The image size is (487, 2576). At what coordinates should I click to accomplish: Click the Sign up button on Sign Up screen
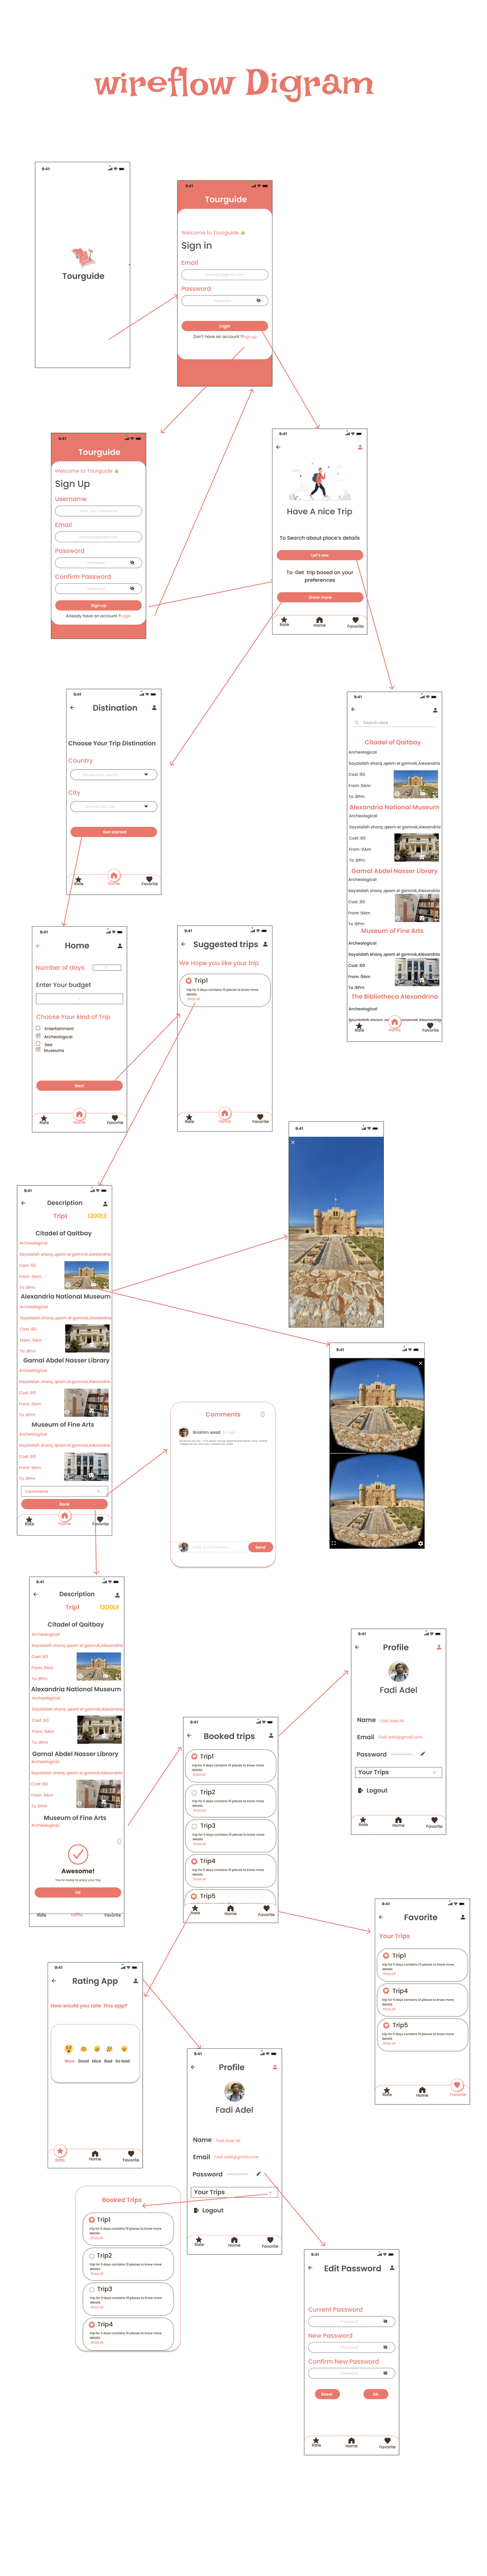click(x=98, y=605)
